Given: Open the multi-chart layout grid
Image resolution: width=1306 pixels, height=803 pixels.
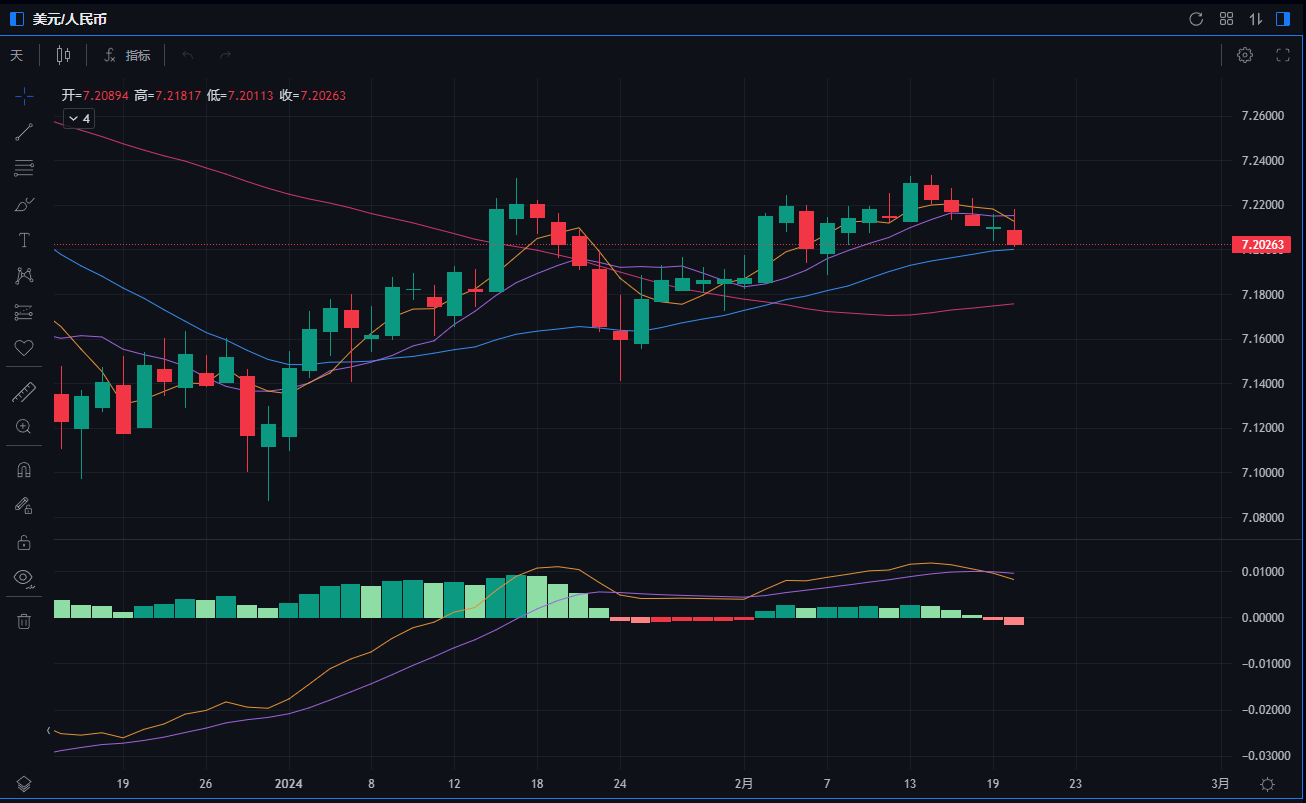Looking at the screenshot, I should tap(1226, 19).
